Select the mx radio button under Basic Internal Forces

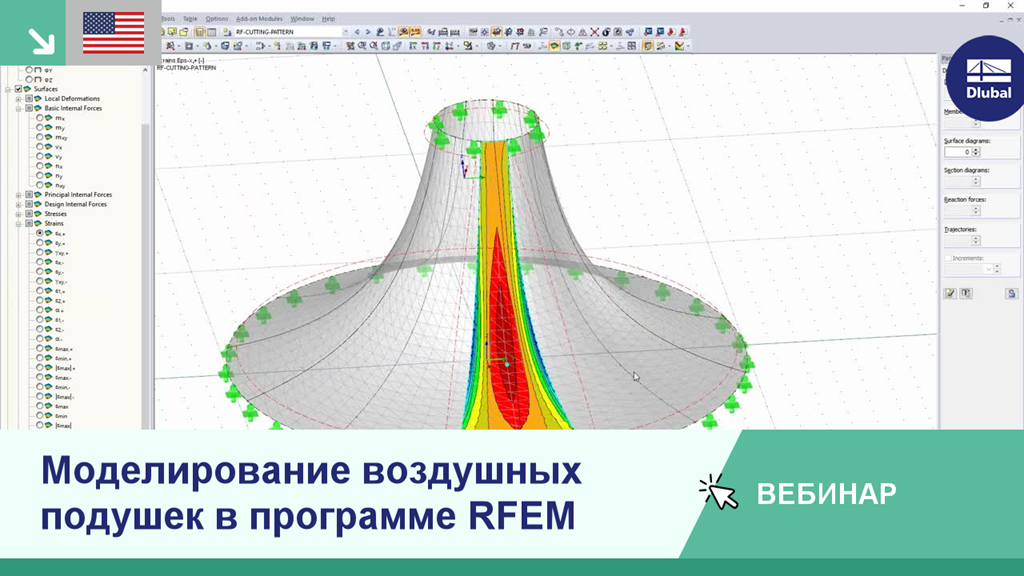(x=40, y=118)
